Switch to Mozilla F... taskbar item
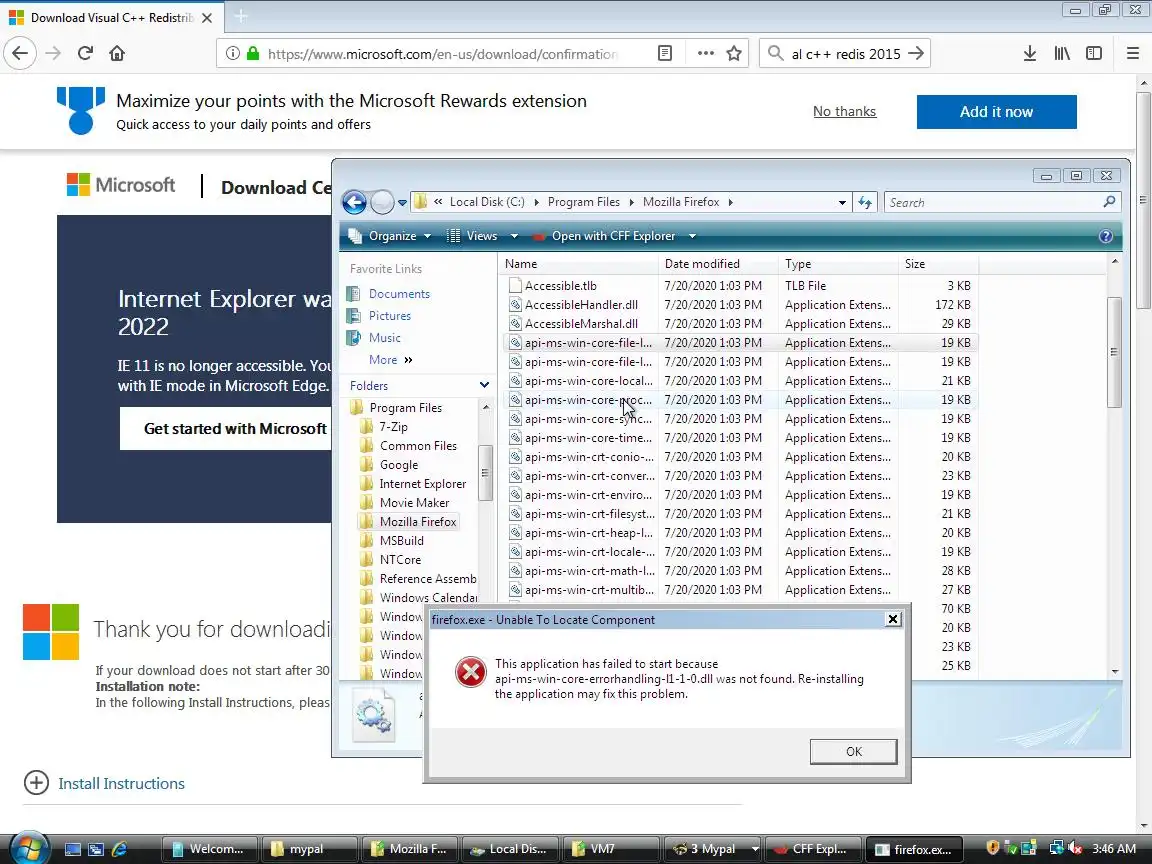The width and height of the screenshot is (1152, 864). [410, 849]
